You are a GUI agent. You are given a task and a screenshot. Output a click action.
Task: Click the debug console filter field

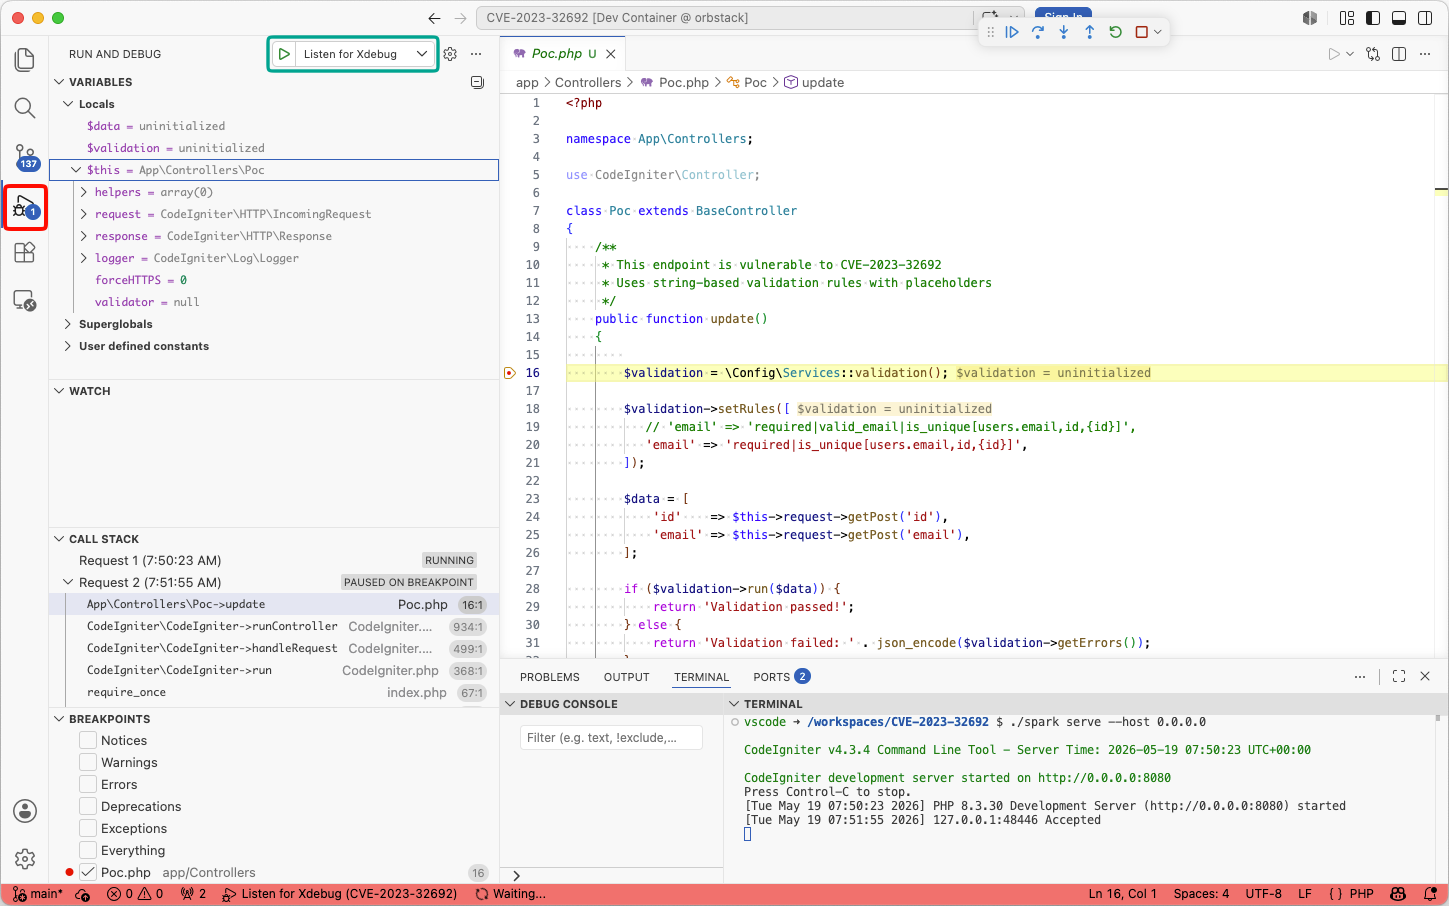pos(611,738)
